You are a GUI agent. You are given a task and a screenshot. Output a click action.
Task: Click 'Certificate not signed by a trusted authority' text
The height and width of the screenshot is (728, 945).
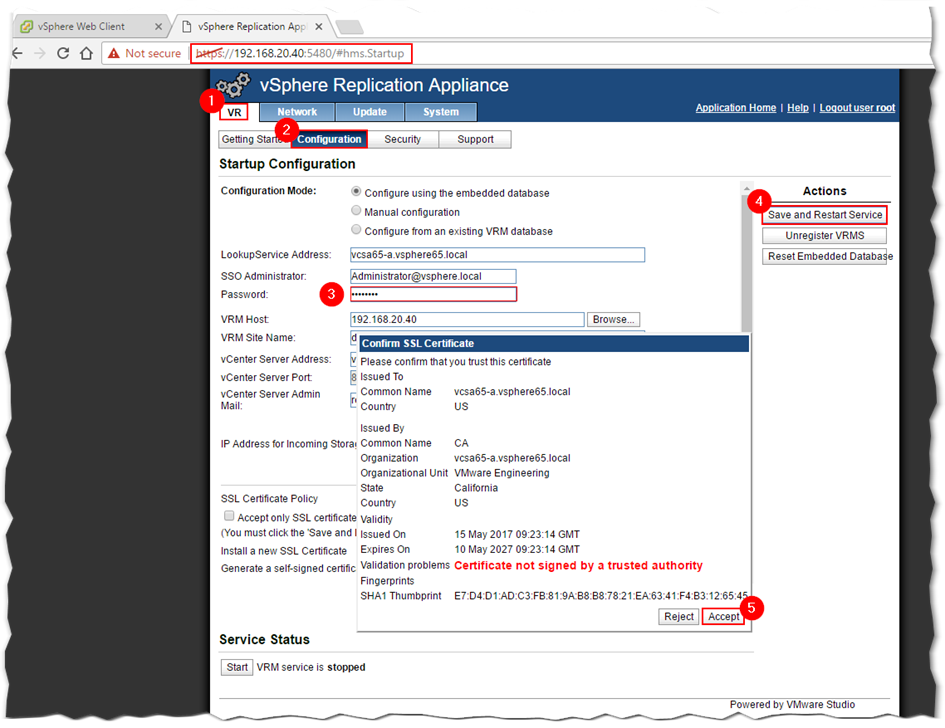point(578,565)
